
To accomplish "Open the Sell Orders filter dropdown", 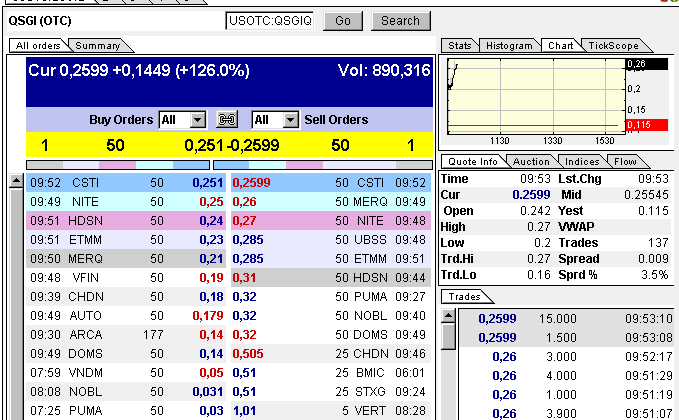I will tap(290, 120).
